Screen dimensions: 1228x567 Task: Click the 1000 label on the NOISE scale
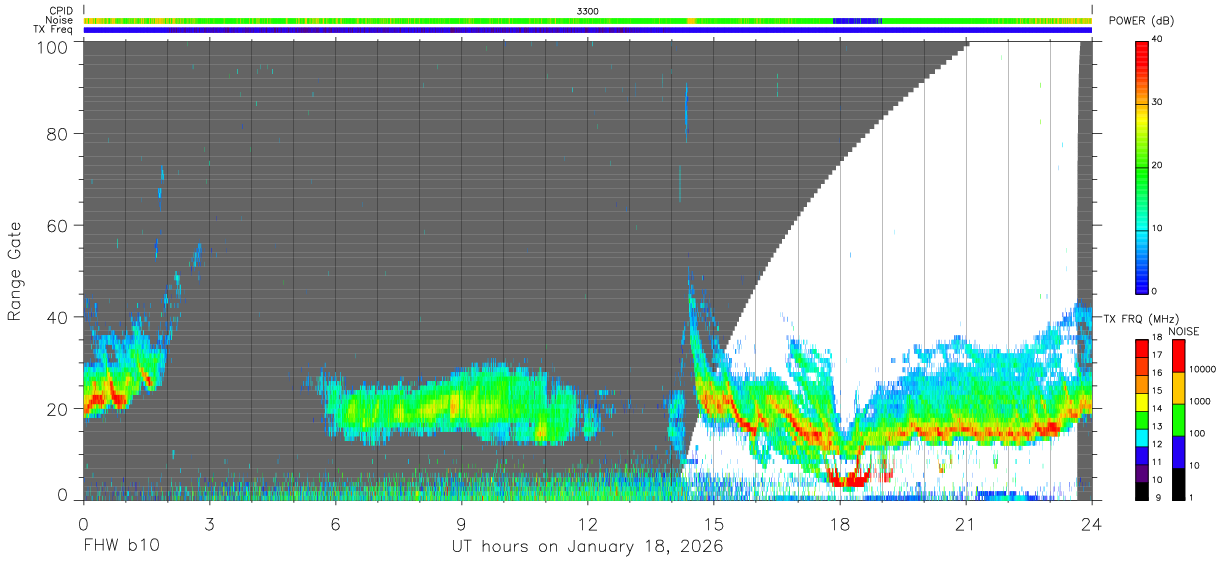(1201, 402)
